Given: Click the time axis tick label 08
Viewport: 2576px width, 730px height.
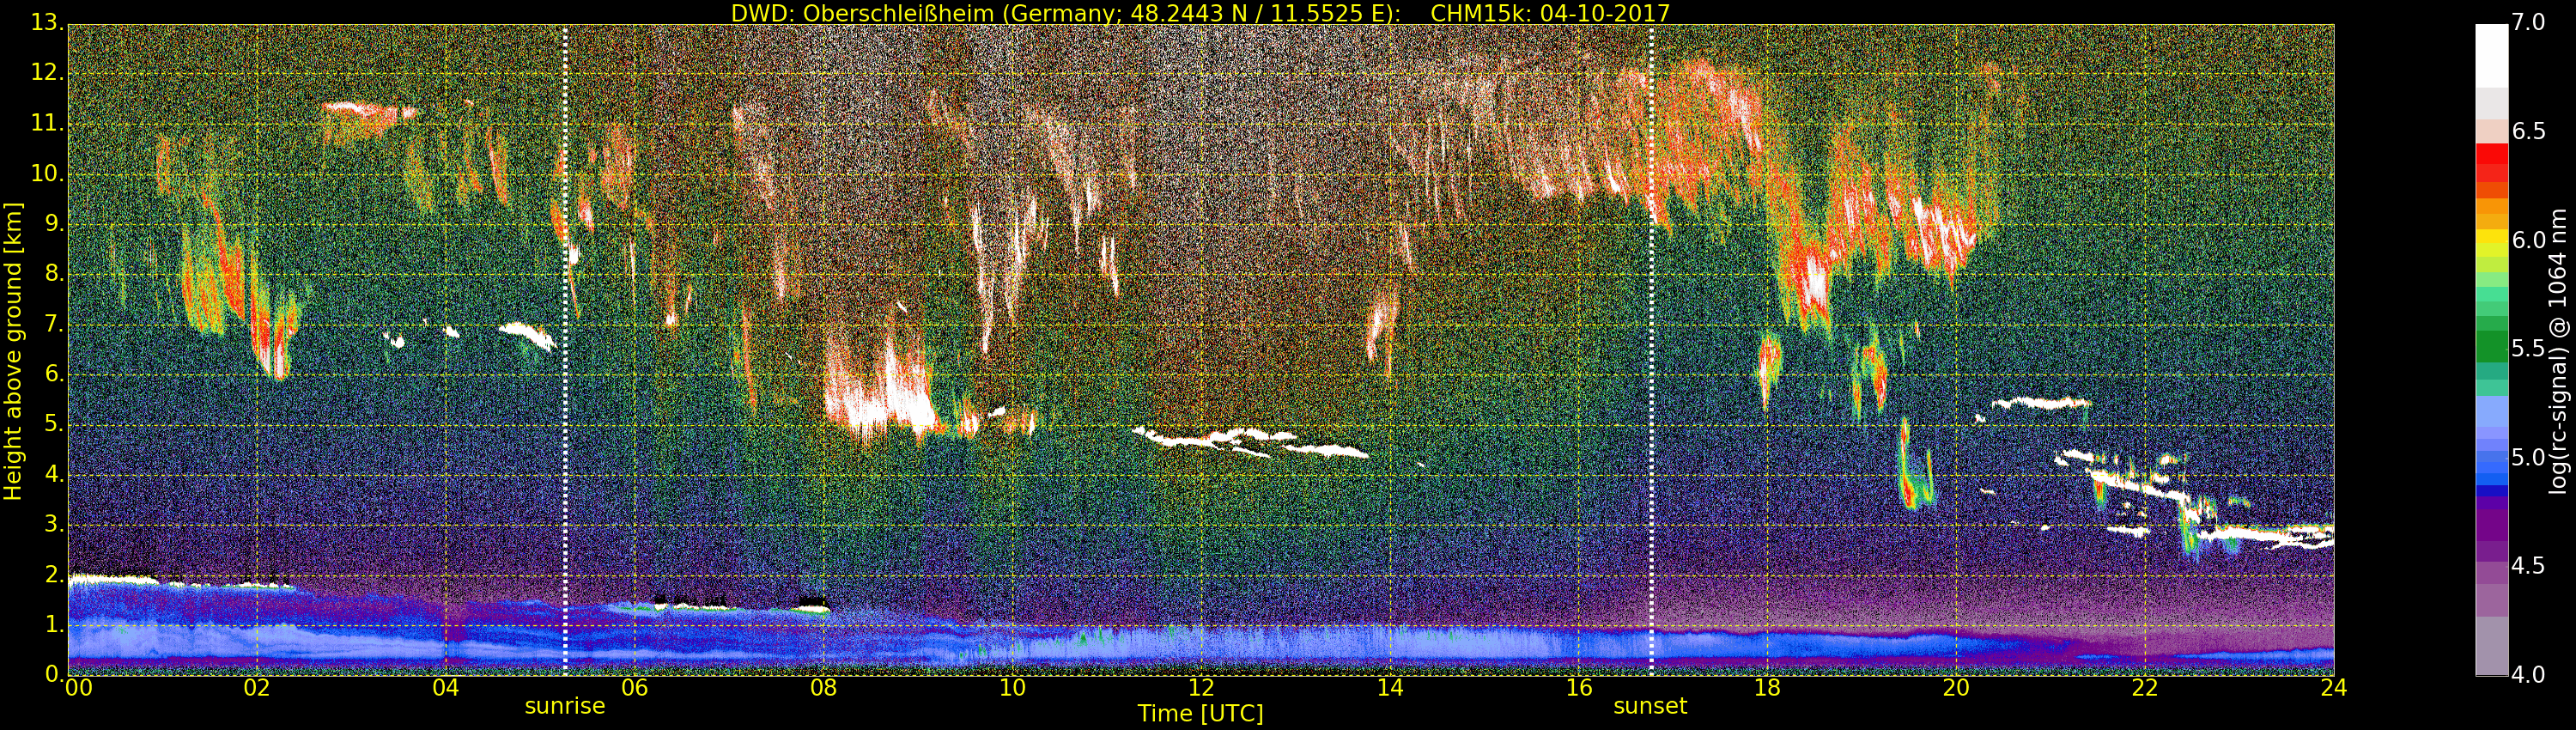Looking at the screenshot, I should tap(823, 688).
